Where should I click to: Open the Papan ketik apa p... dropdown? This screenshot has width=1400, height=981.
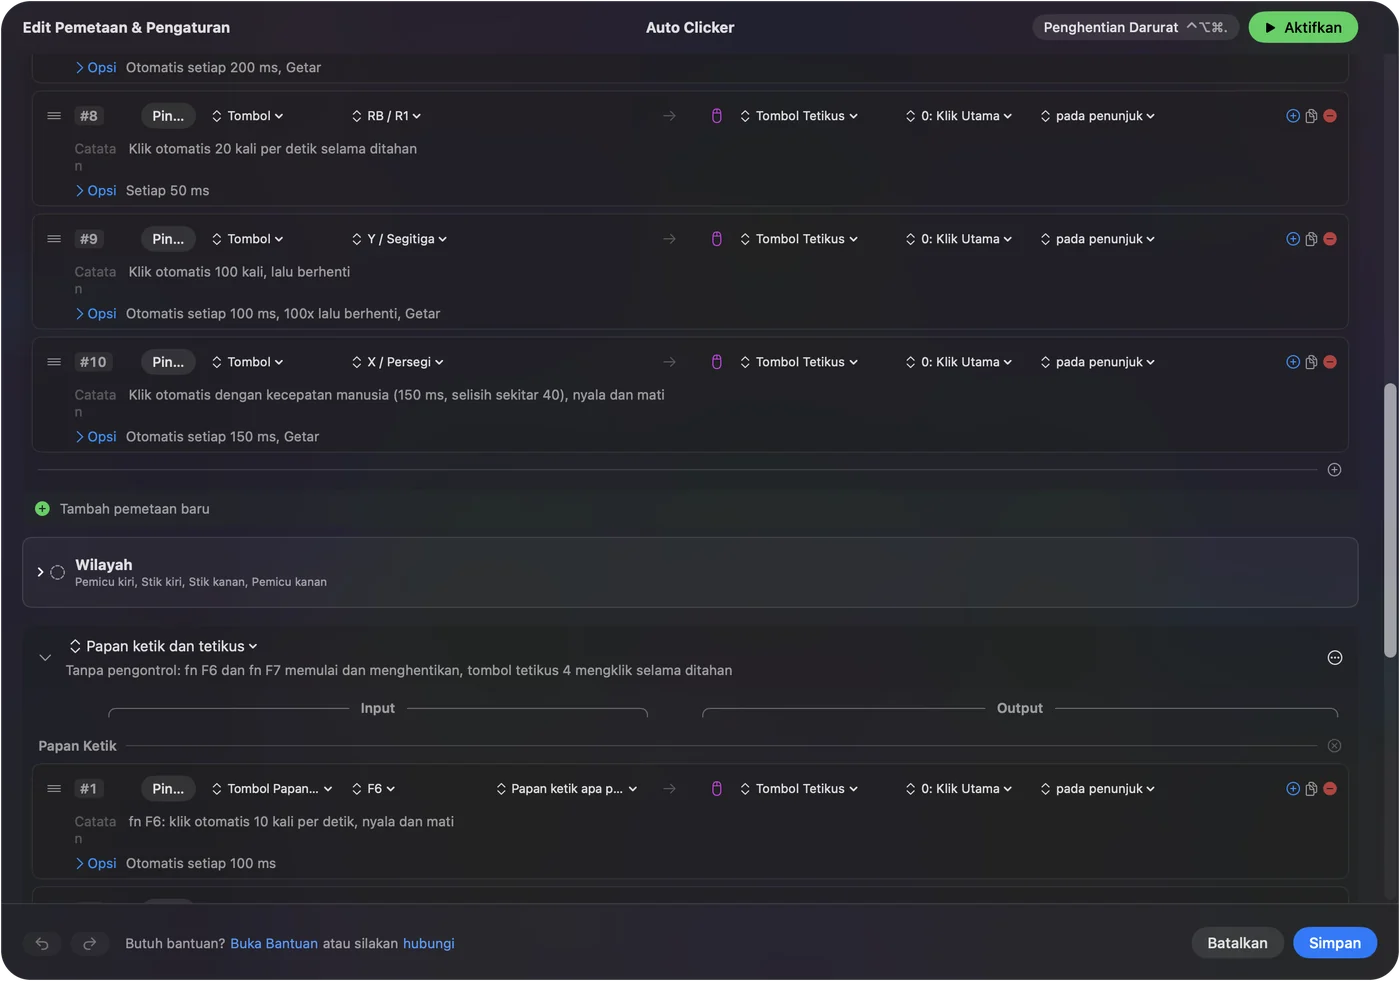point(567,789)
